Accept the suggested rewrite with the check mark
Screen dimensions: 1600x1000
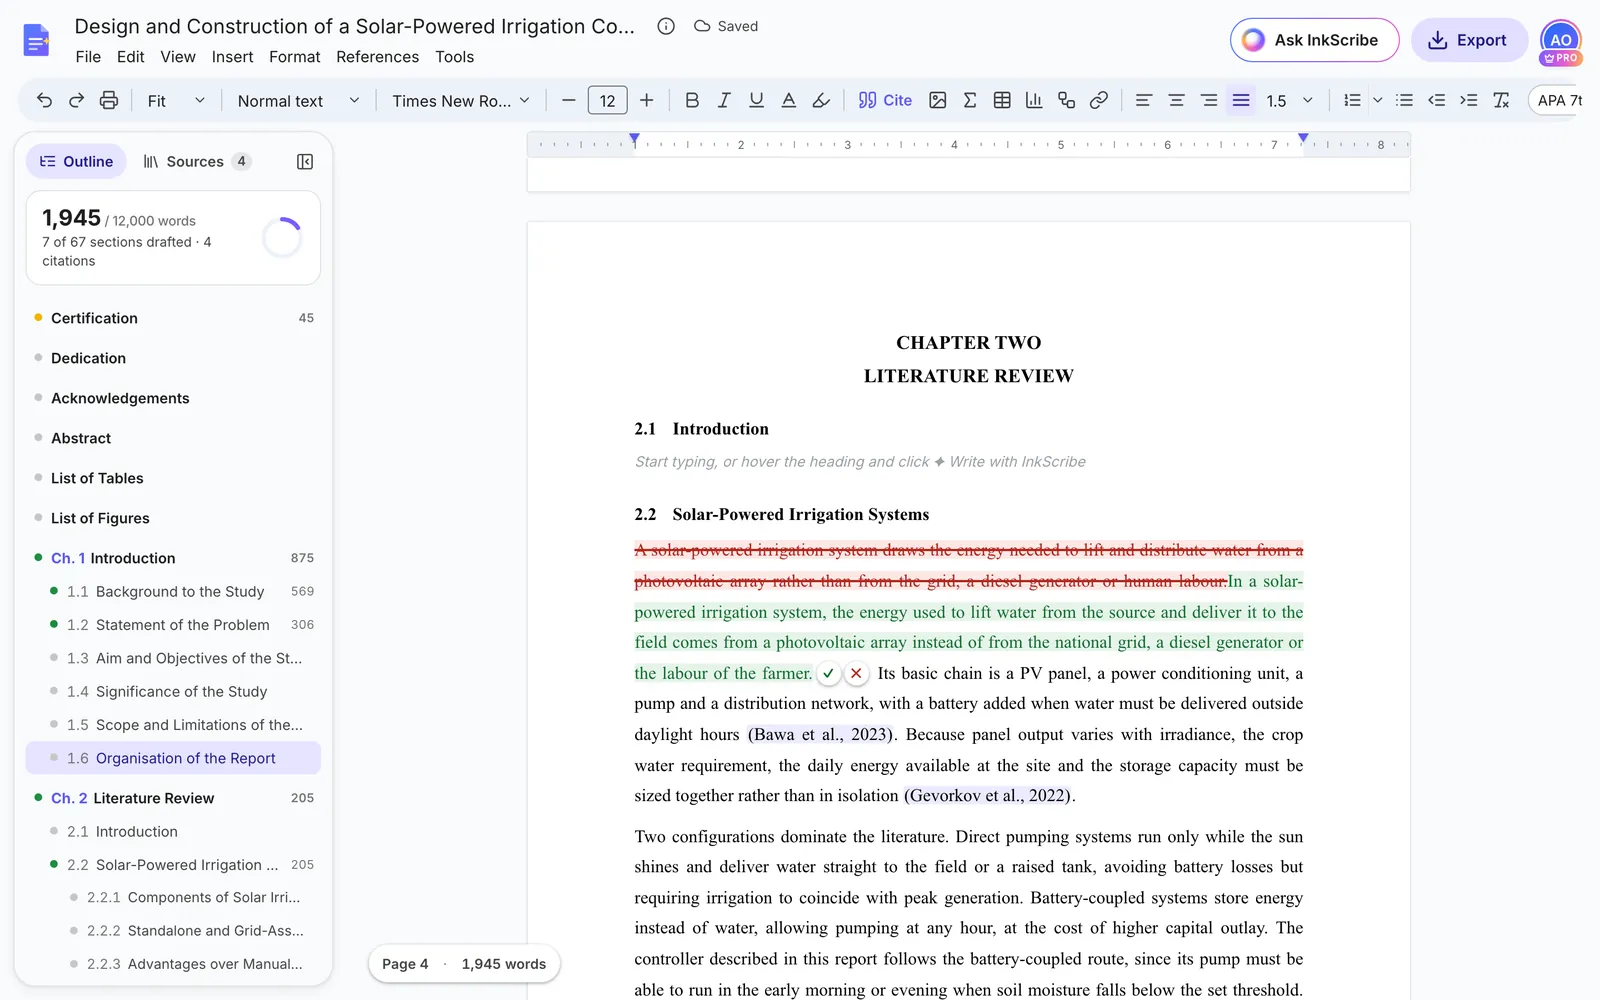(x=828, y=673)
